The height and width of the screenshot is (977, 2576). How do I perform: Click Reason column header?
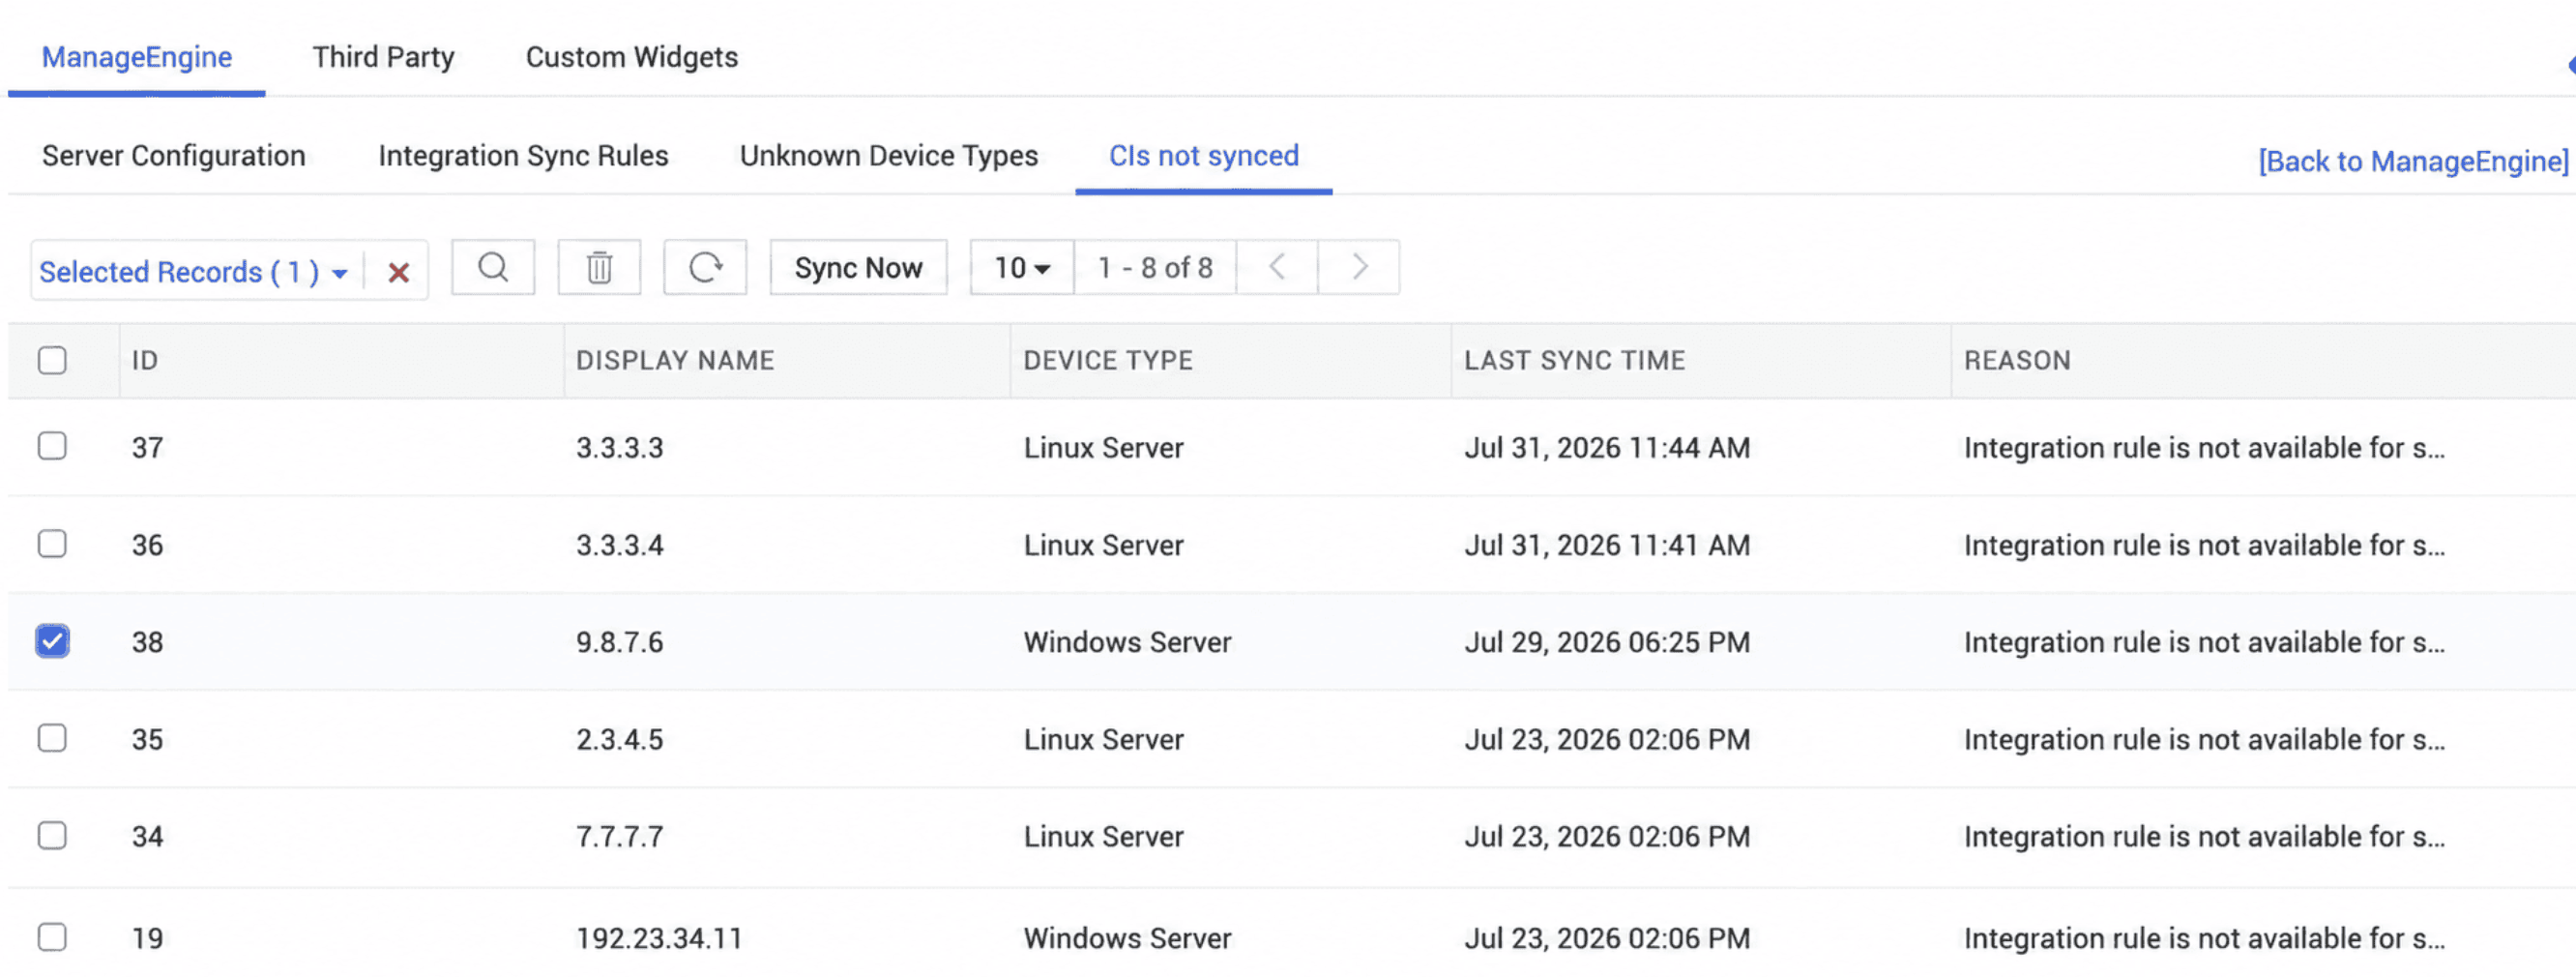[2017, 361]
